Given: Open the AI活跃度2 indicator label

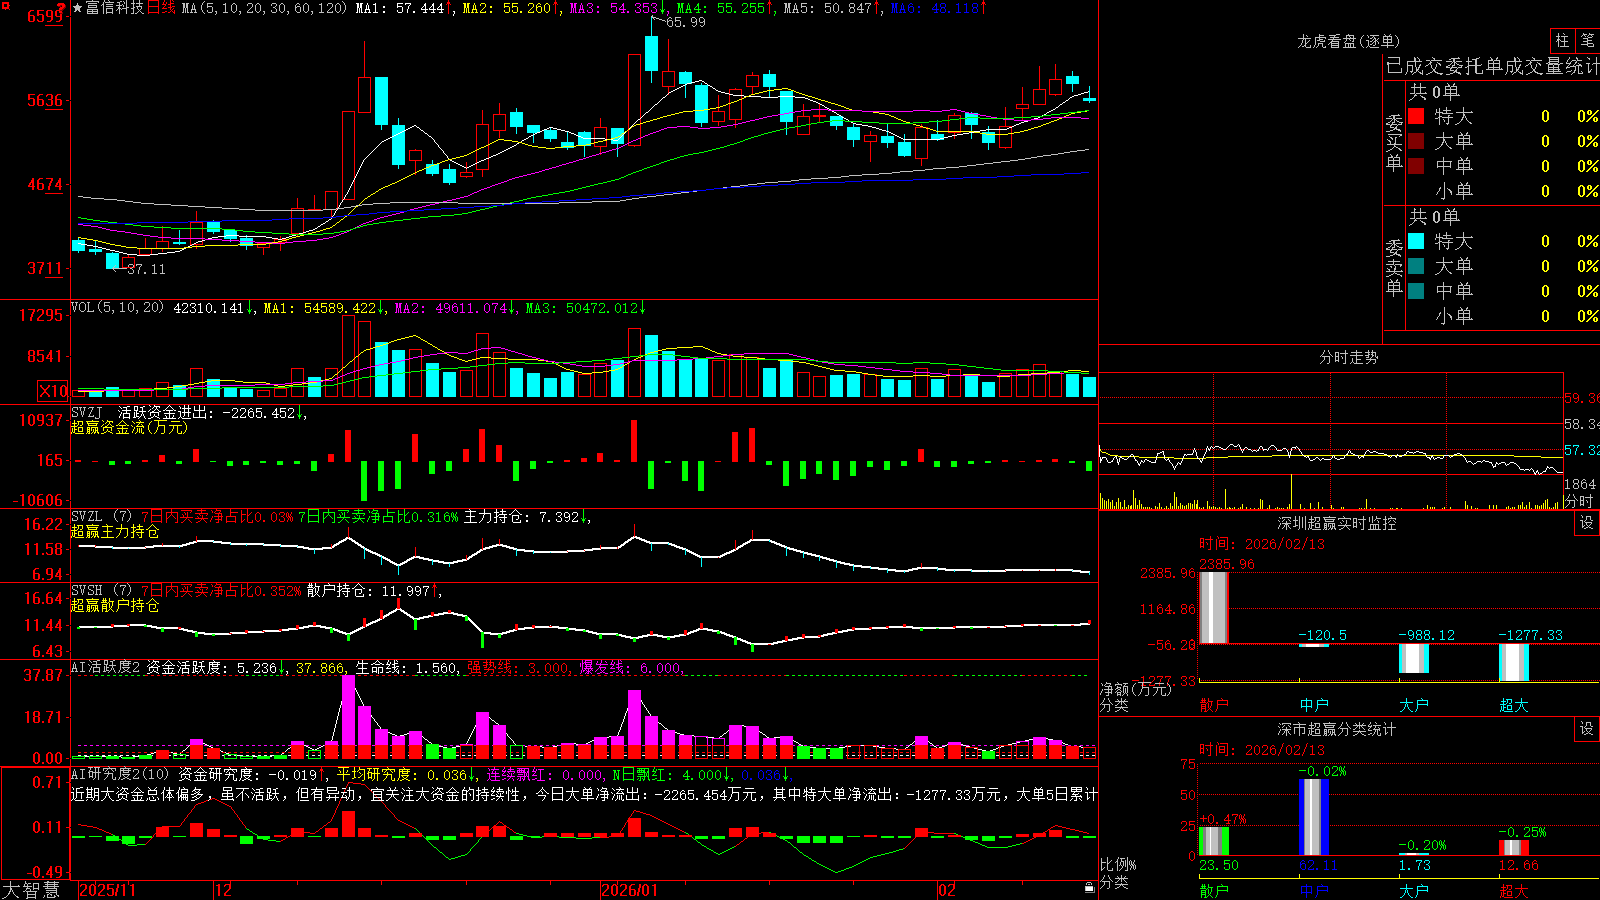Looking at the screenshot, I should pos(106,668).
